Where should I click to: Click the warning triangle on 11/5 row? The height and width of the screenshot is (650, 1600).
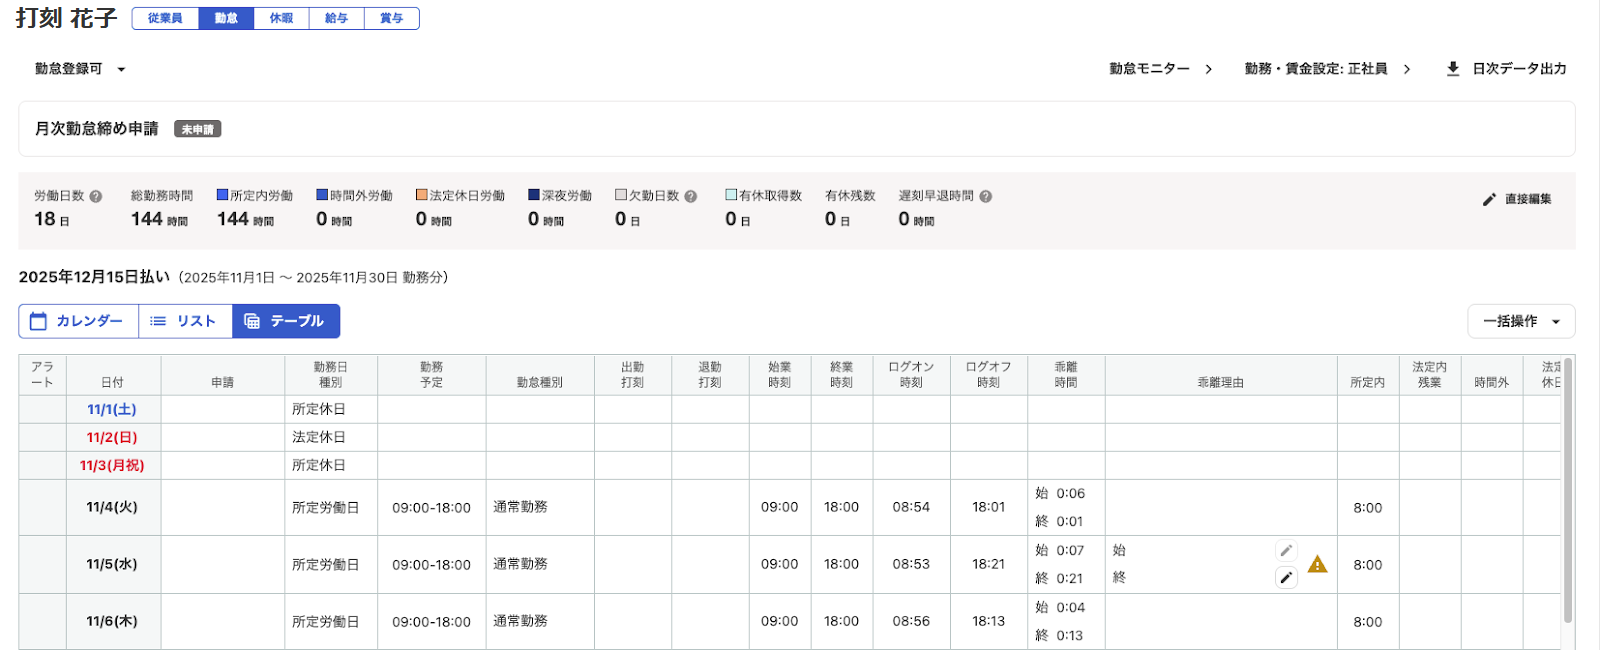click(x=1318, y=564)
